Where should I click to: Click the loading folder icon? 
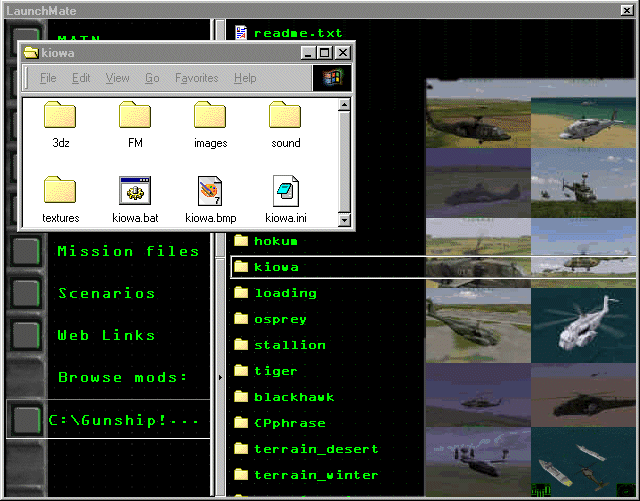pos(241,293)
